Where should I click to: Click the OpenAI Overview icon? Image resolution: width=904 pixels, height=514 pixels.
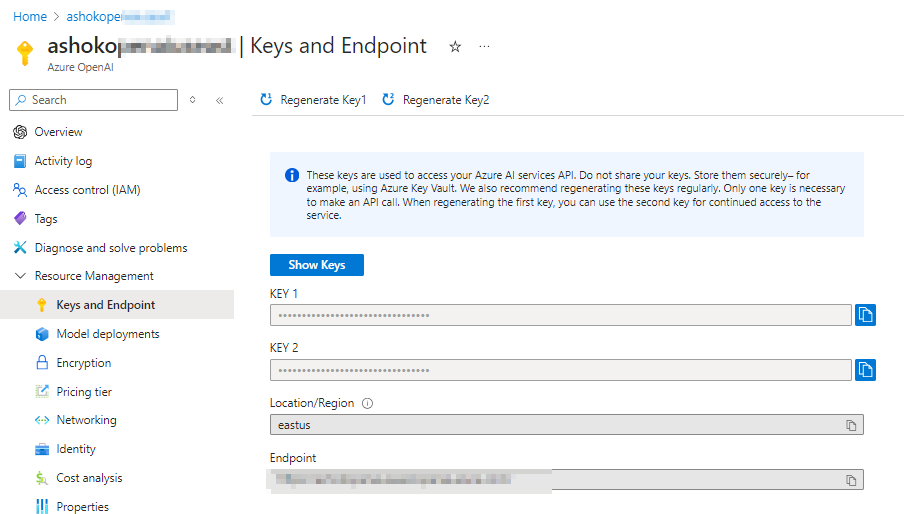click(20, 132)
